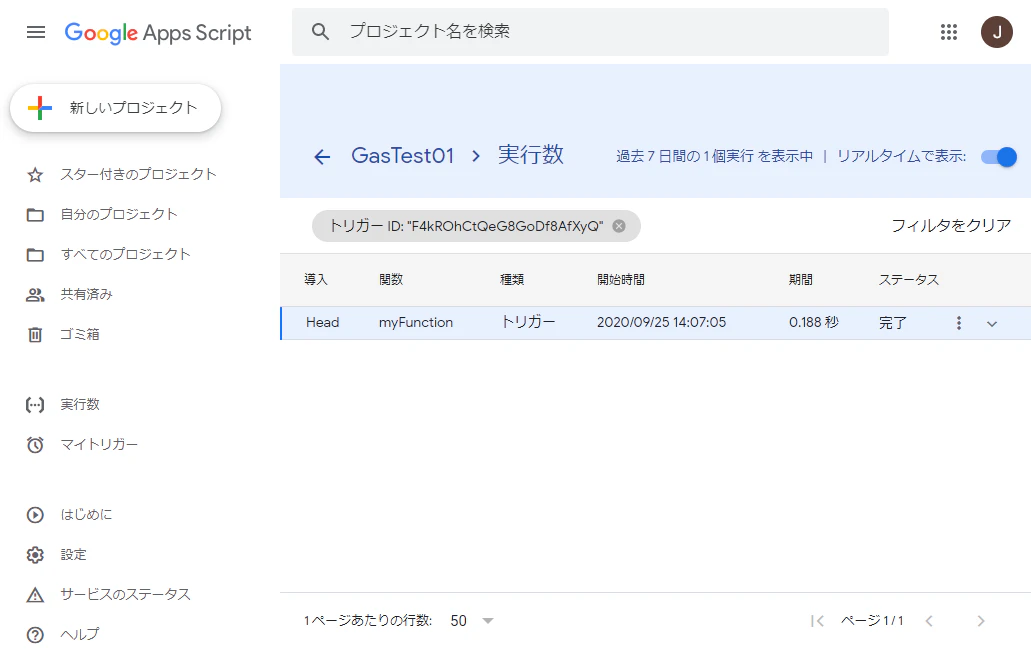Focus the プロジェクト名を検索 search field

pyautogui.click(x=590, y=32)
